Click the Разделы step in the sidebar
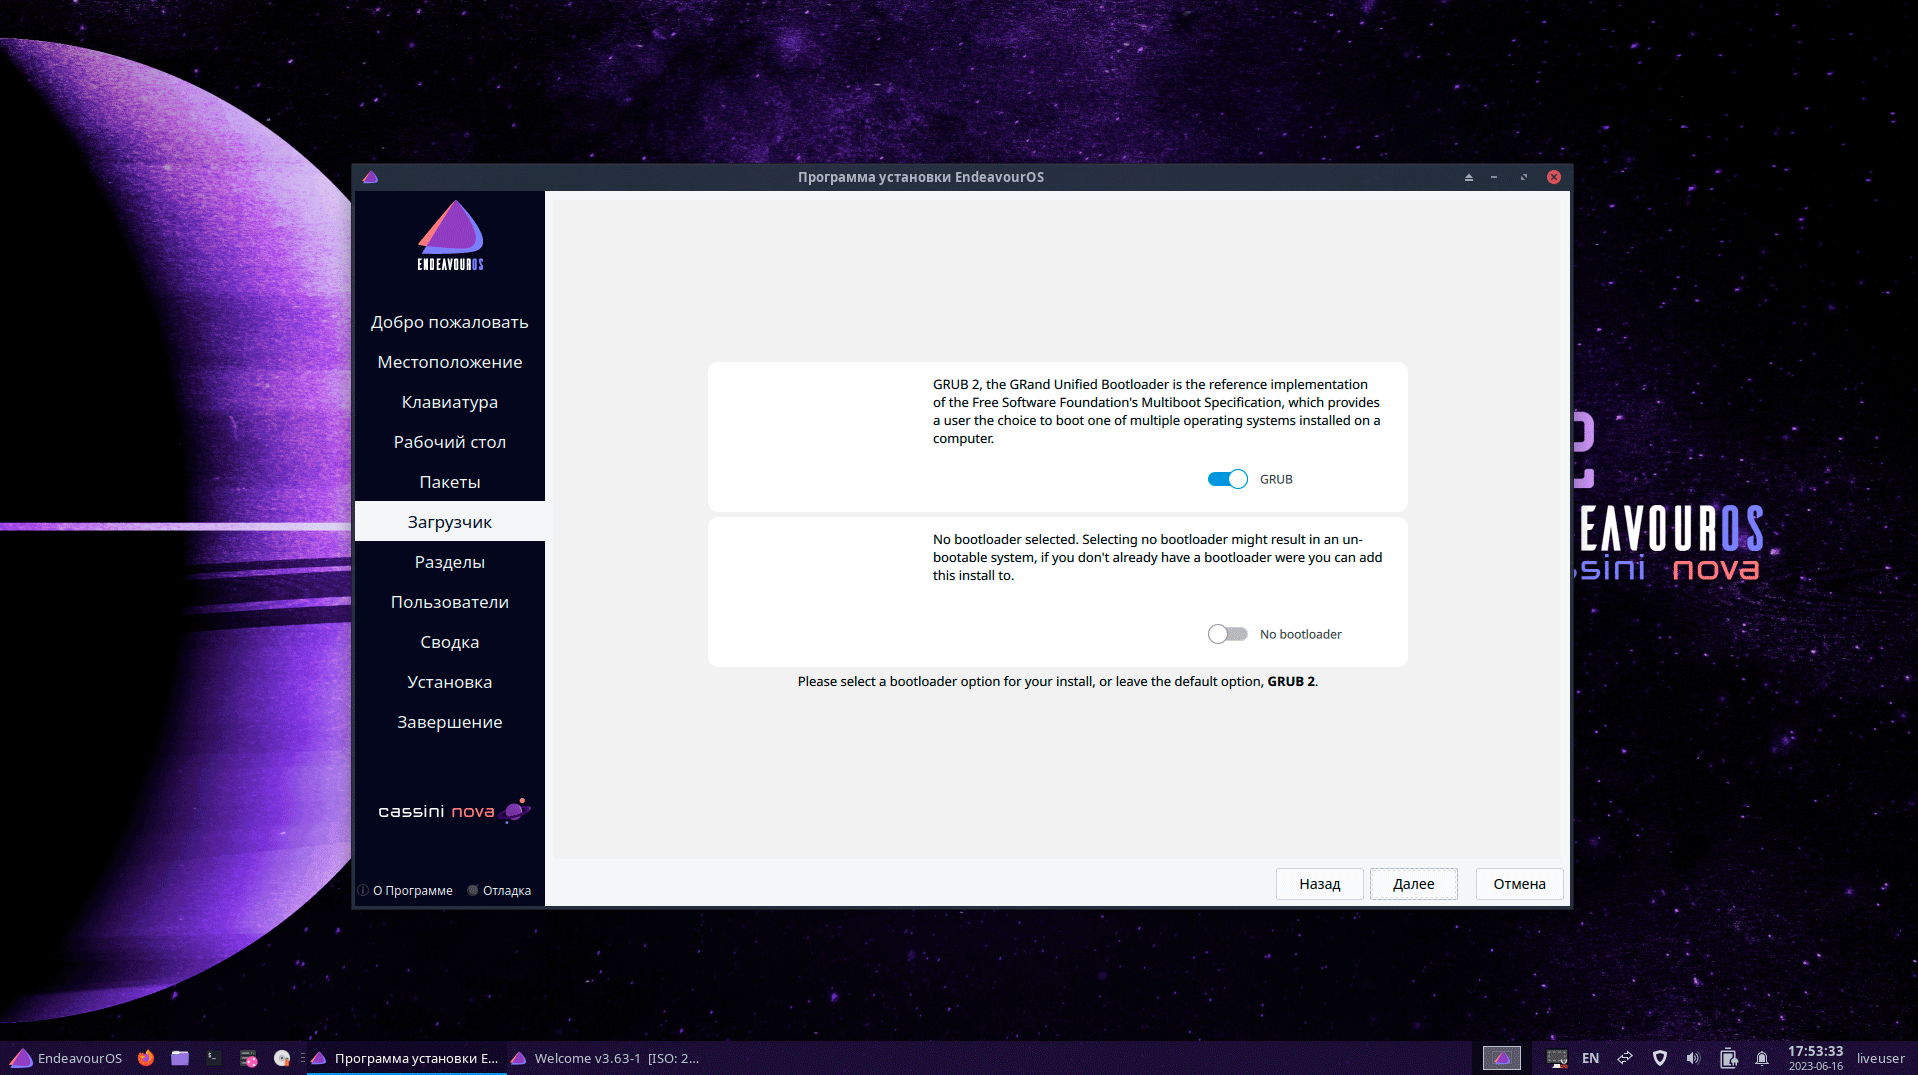Image resolution: width=1918 pixels, height=1075 pixels. tap(450, 562)
